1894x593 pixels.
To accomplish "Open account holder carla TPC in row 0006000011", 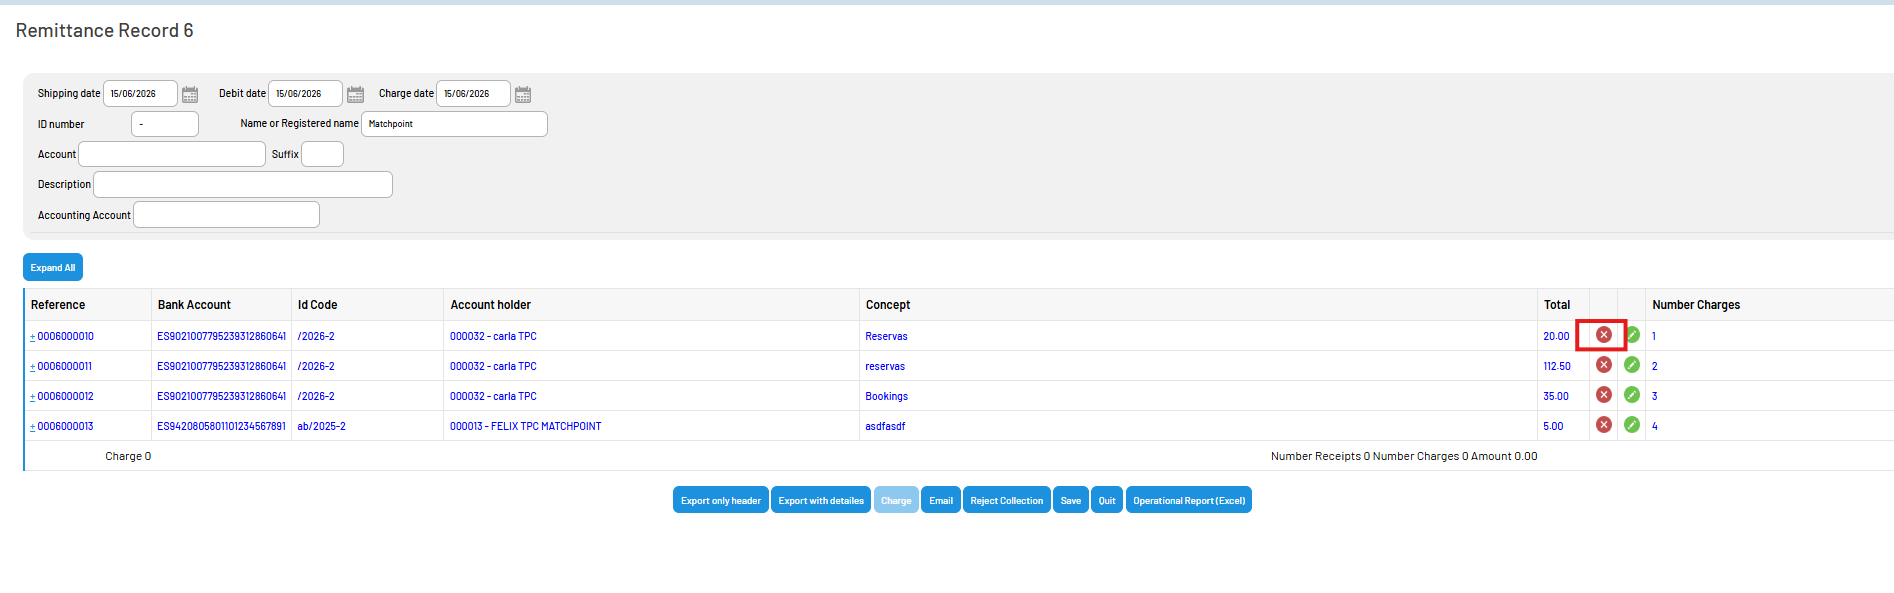I will tap(493, 366).
